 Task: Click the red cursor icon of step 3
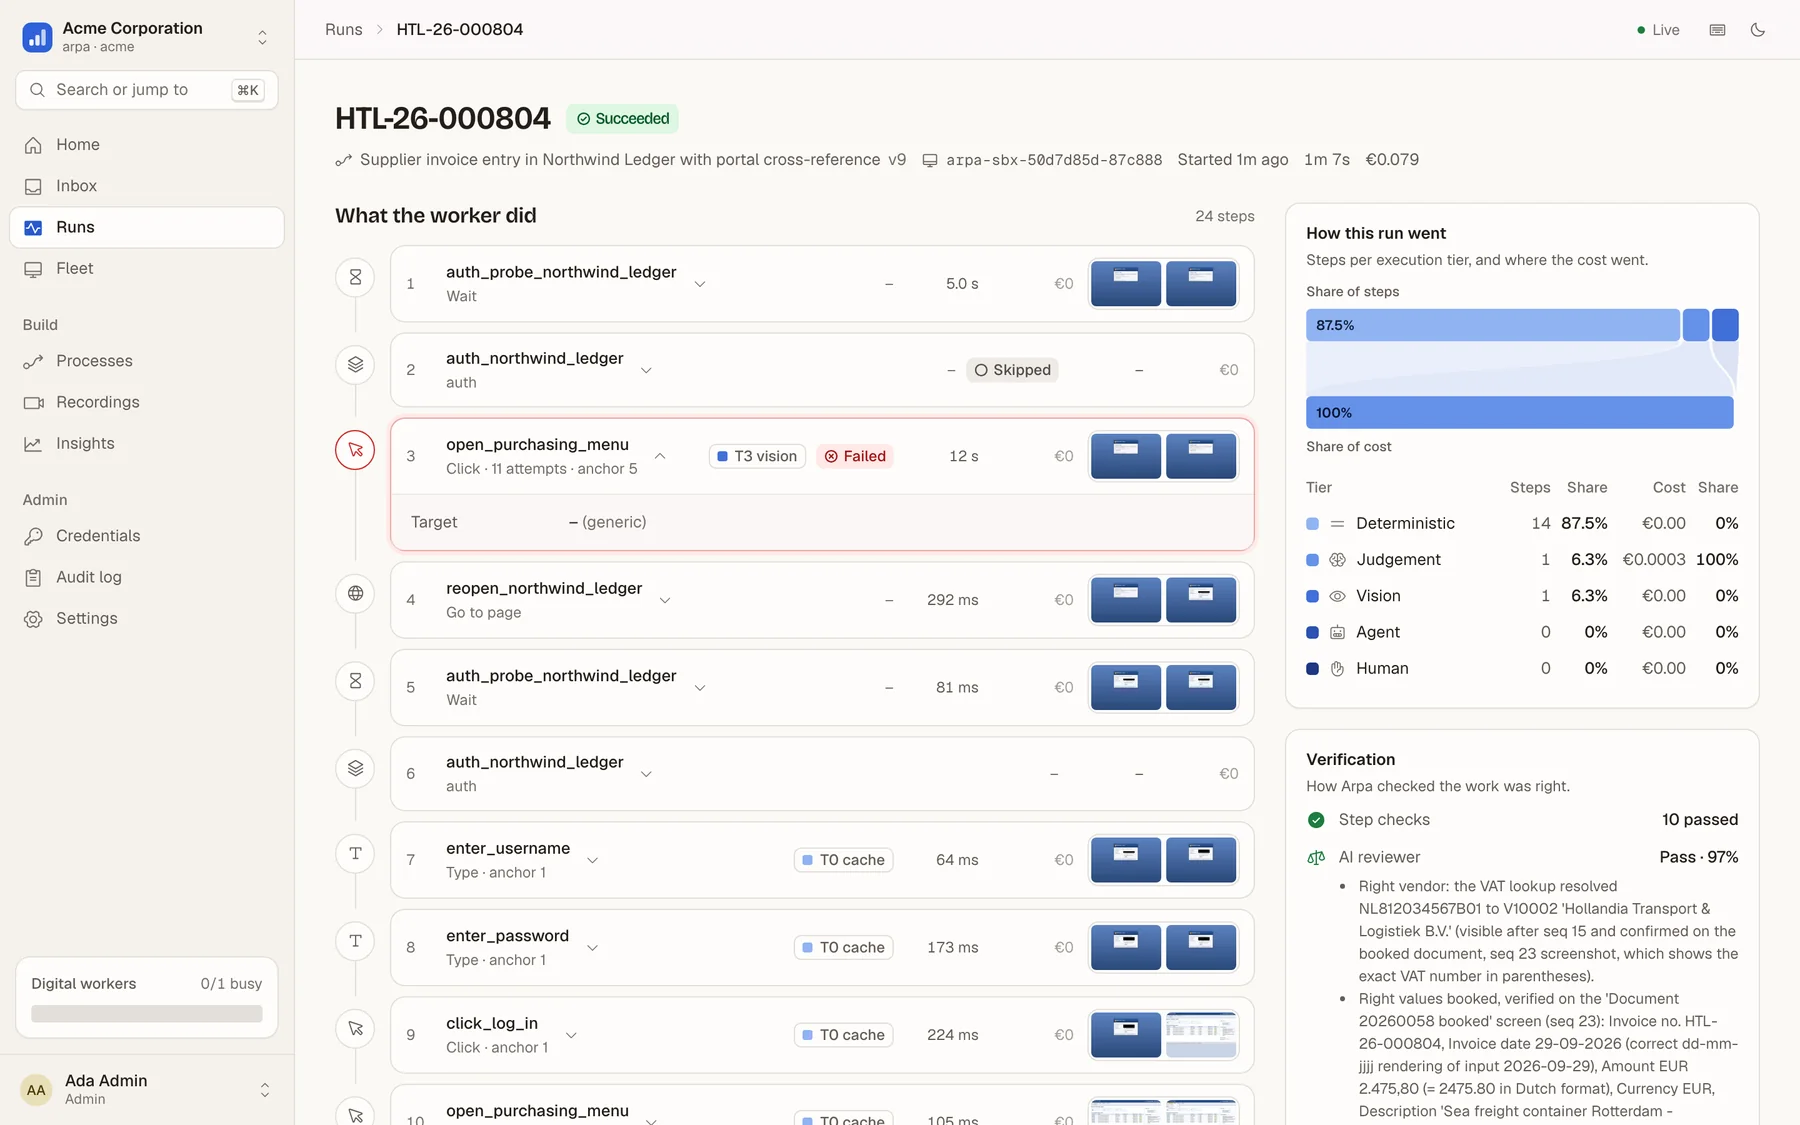tap(355, 450)
